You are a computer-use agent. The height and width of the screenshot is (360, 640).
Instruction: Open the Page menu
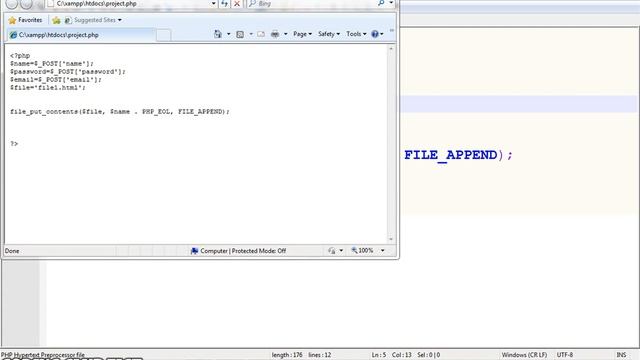point(302,34)
